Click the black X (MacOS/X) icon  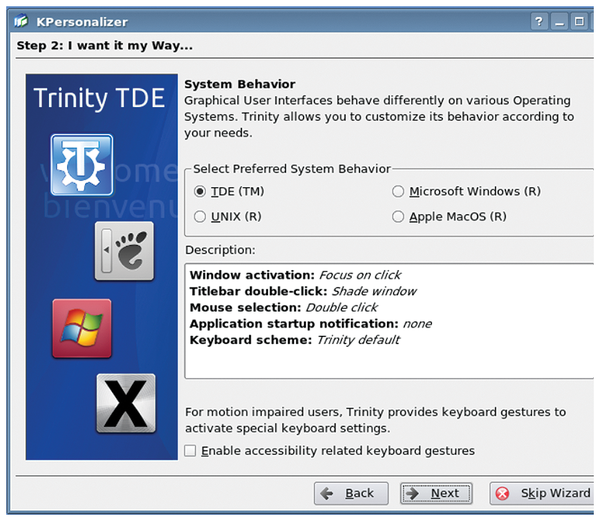tap(126, 403)
